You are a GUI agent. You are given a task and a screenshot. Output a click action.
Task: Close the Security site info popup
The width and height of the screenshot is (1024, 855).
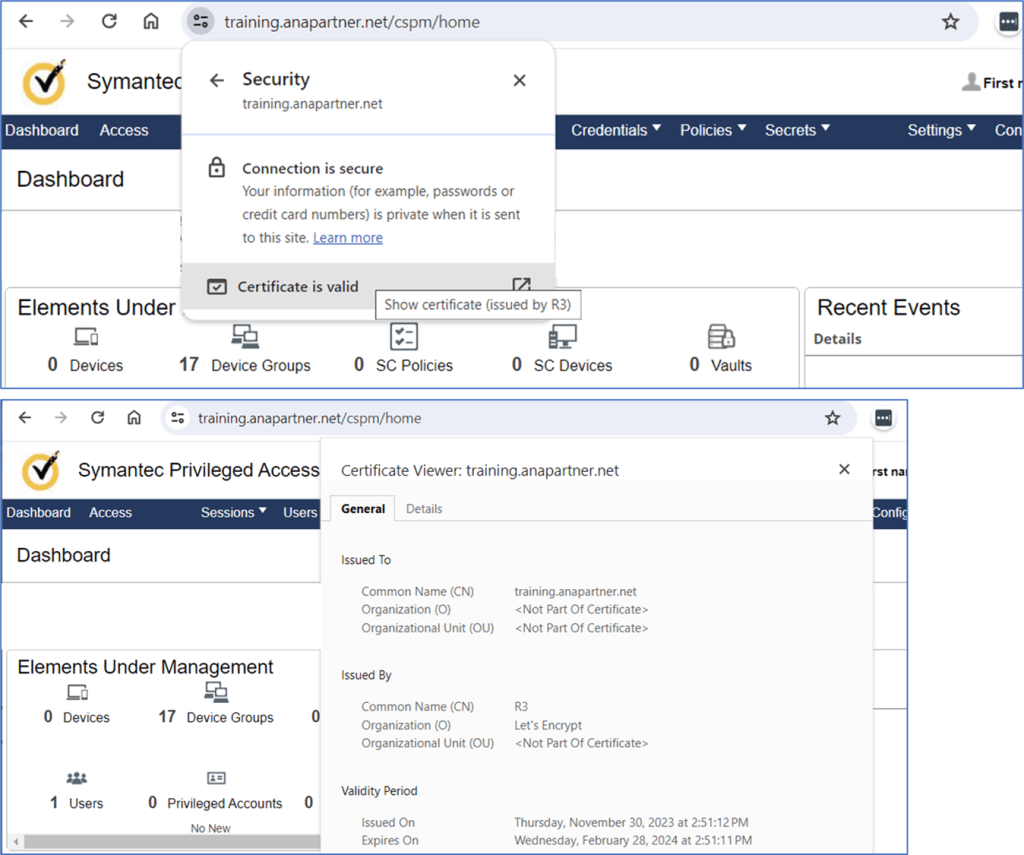pyautogui.click(x=519, y=81)
